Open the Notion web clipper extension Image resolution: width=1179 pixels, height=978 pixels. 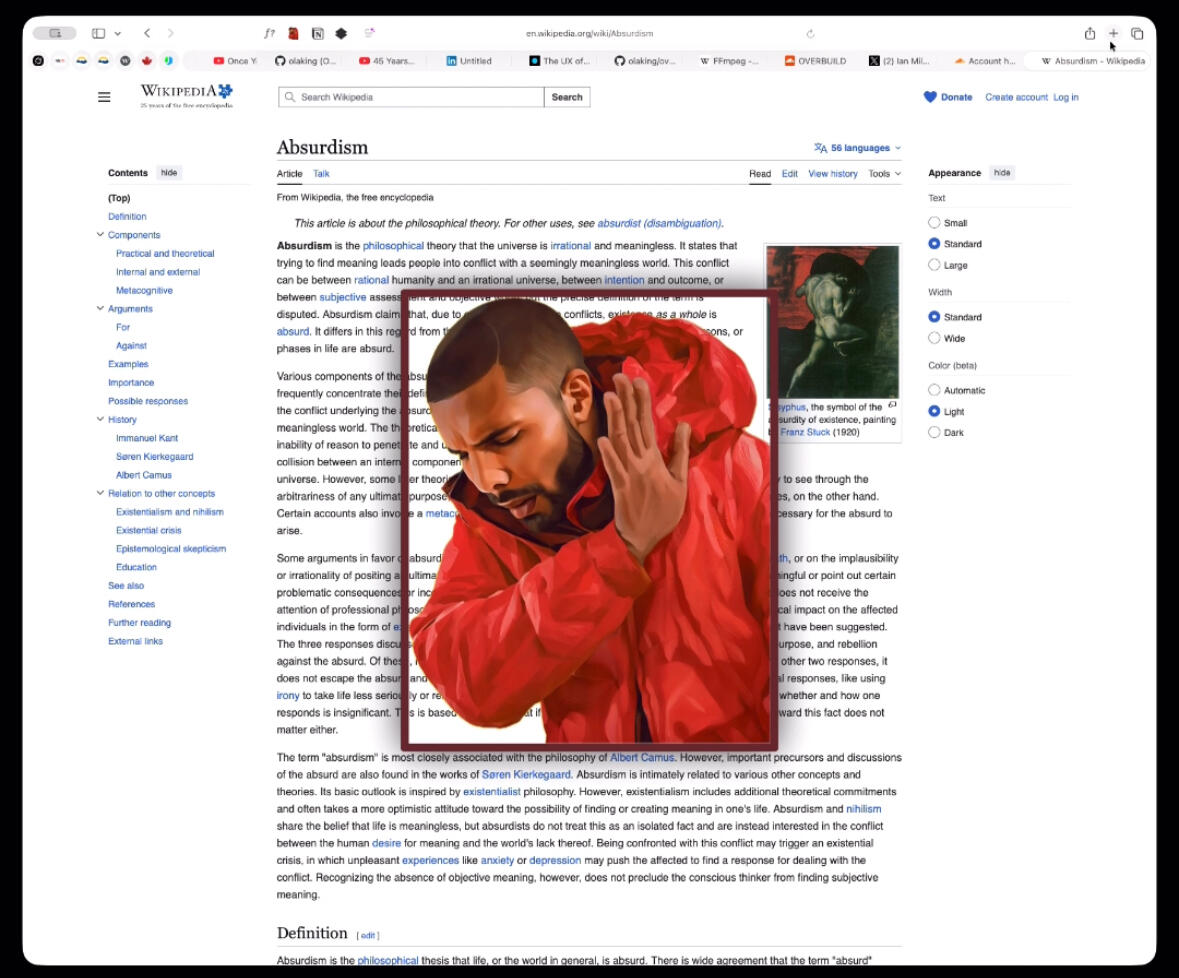[317, 33]
